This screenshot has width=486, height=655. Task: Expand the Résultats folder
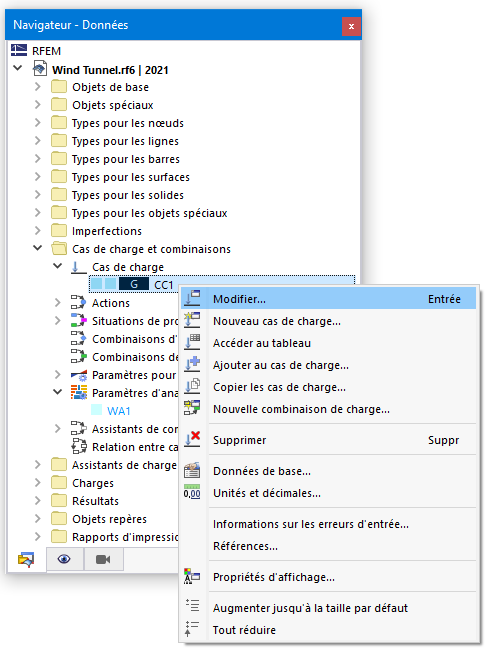coord(38,500)
